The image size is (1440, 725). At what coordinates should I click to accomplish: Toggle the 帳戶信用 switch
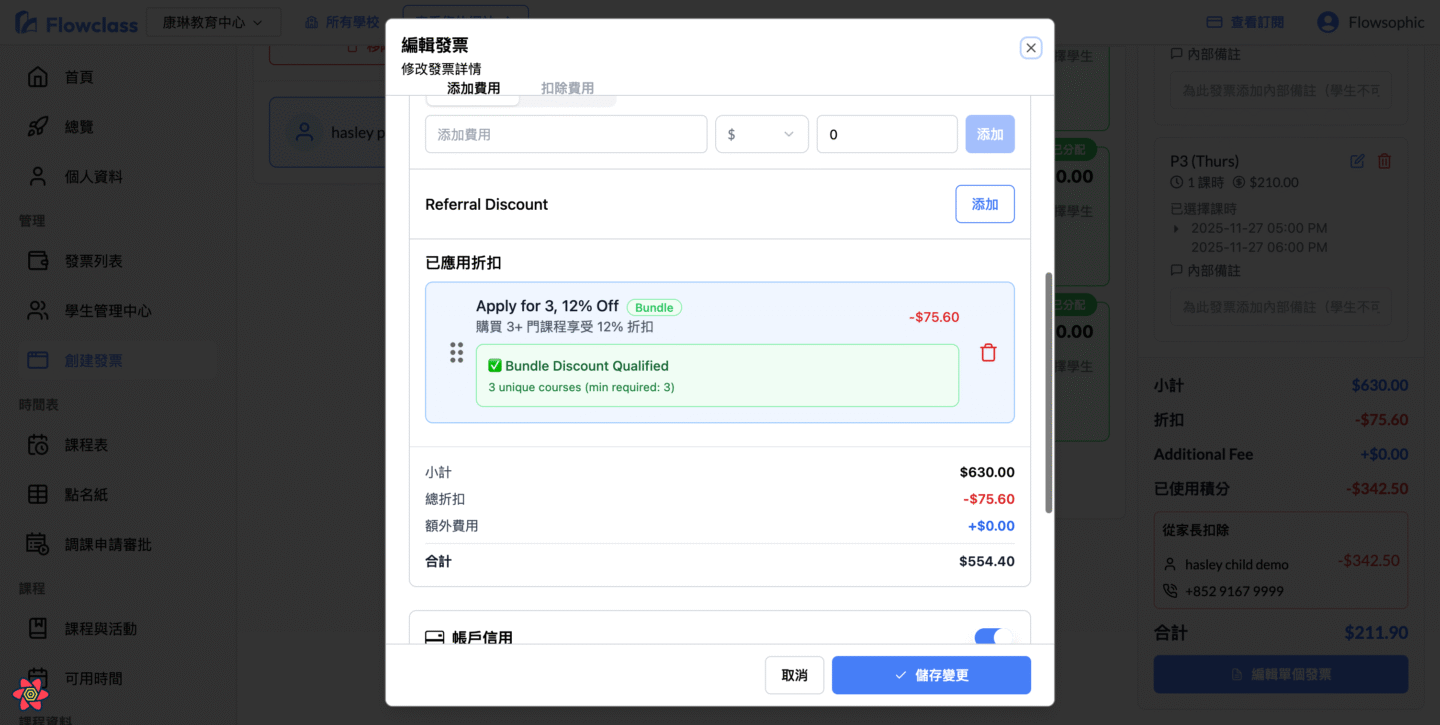(x=993, y=637)
